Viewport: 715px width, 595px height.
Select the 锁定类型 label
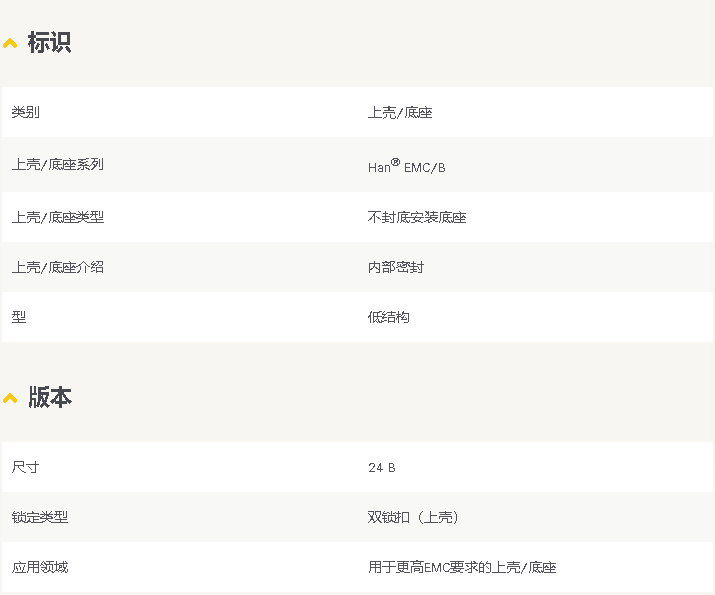tap(40, 517)
